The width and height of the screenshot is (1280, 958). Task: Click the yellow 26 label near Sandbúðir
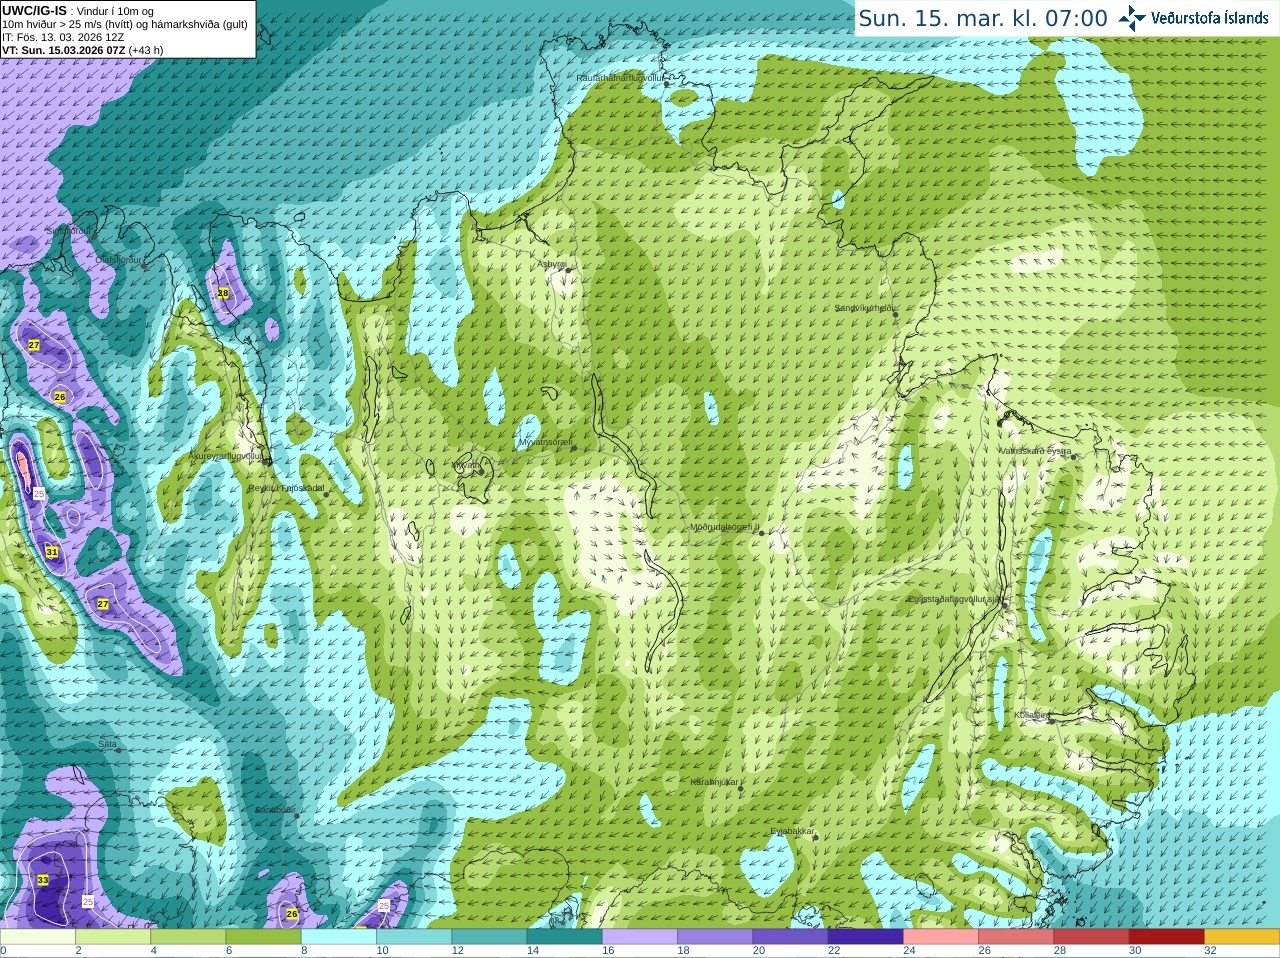292,914
